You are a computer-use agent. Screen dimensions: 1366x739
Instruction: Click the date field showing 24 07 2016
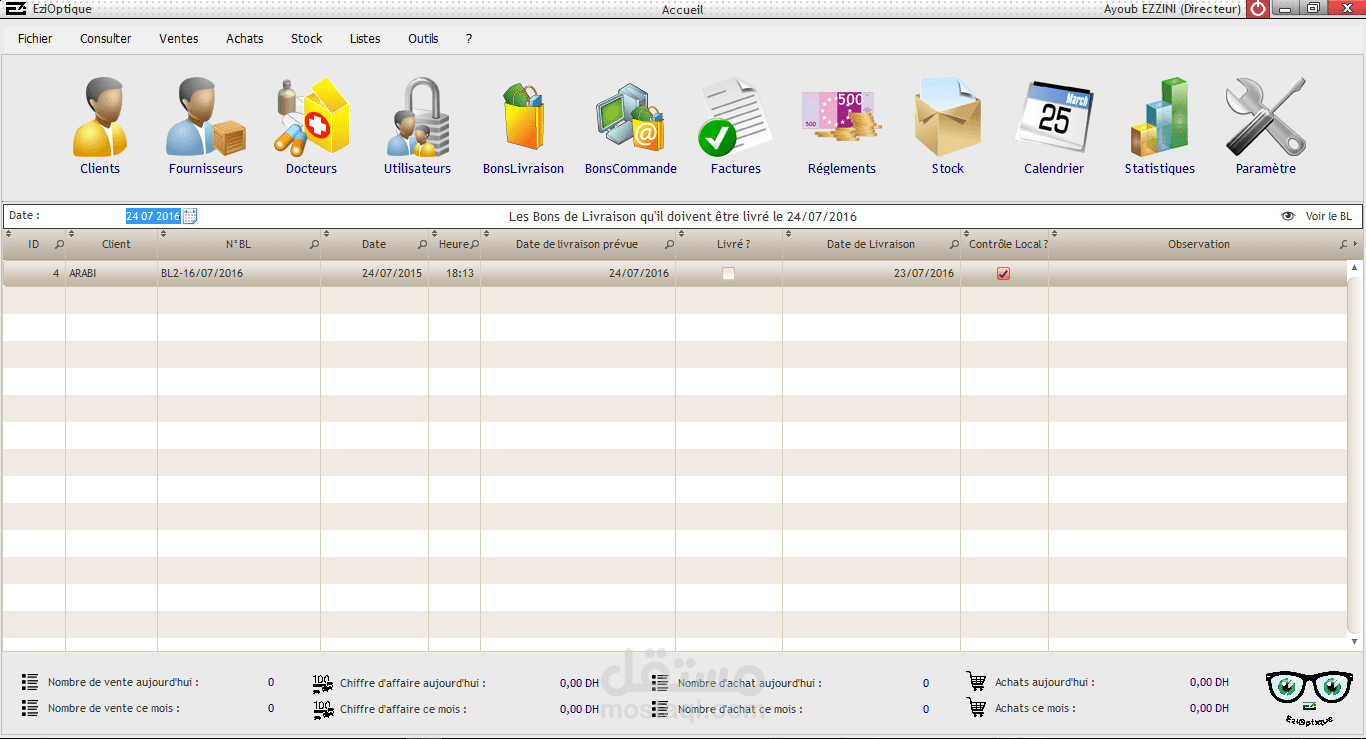coord(153,216)
